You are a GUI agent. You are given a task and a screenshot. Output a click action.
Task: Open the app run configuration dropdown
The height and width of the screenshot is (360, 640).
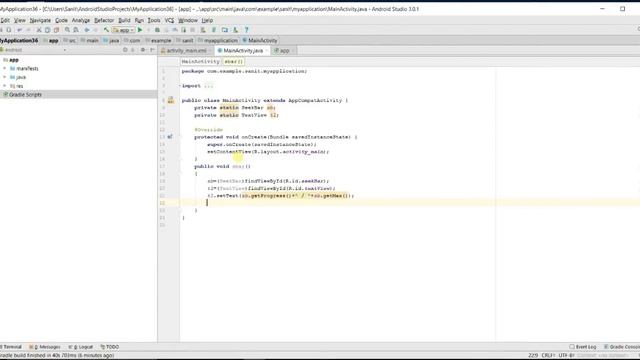[123, 30]
